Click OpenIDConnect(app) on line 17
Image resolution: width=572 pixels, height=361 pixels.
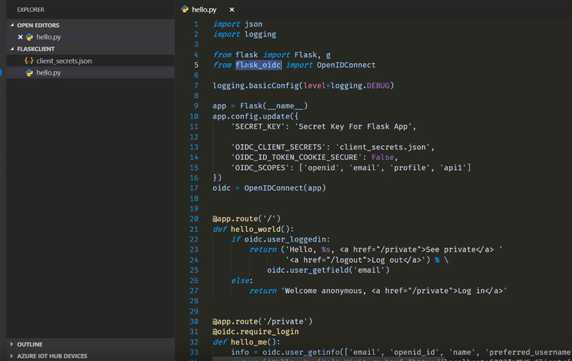click(285, 188)
